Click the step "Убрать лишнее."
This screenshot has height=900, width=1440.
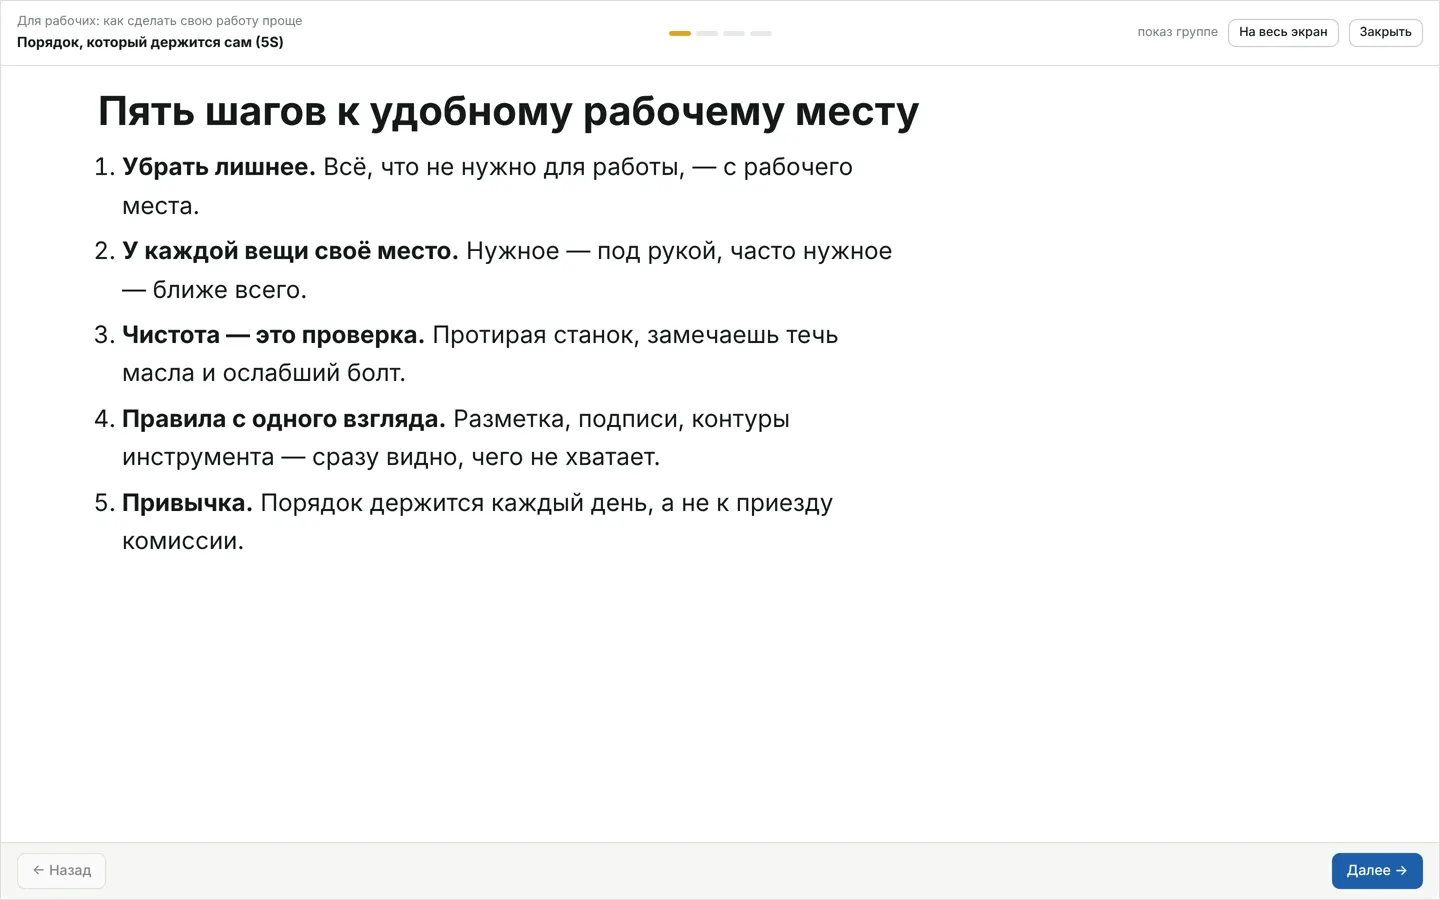point(219,167)
